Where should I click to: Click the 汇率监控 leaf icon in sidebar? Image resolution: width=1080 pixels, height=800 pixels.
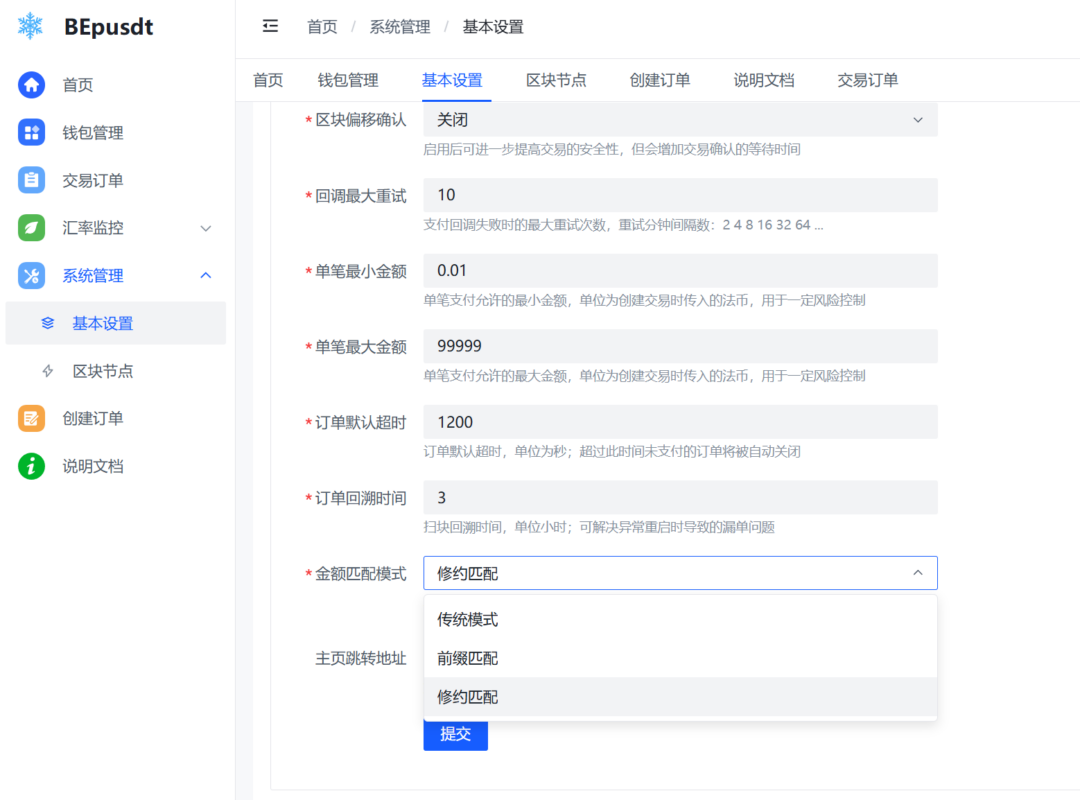tap(31, 227)
